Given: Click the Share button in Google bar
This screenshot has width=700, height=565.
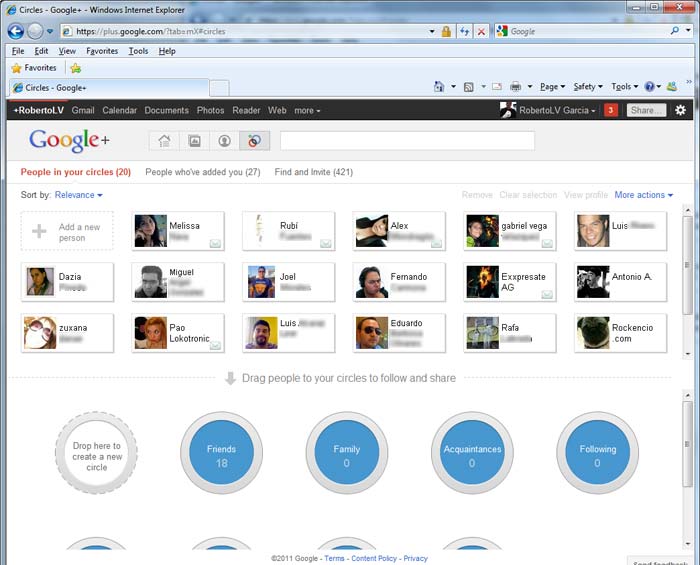Looking at the screenshot, I should click(x=646, y=110).
